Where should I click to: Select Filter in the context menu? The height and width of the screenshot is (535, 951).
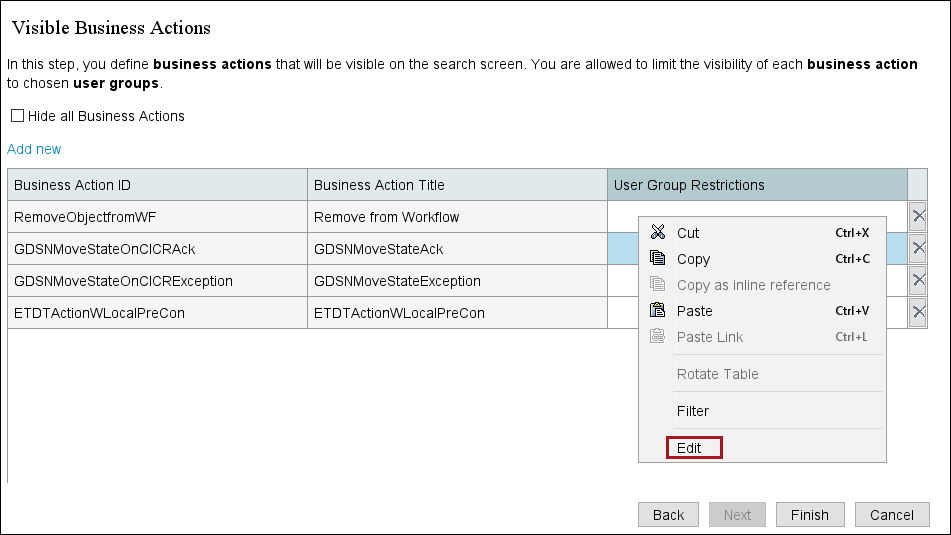tap(693, 411)
